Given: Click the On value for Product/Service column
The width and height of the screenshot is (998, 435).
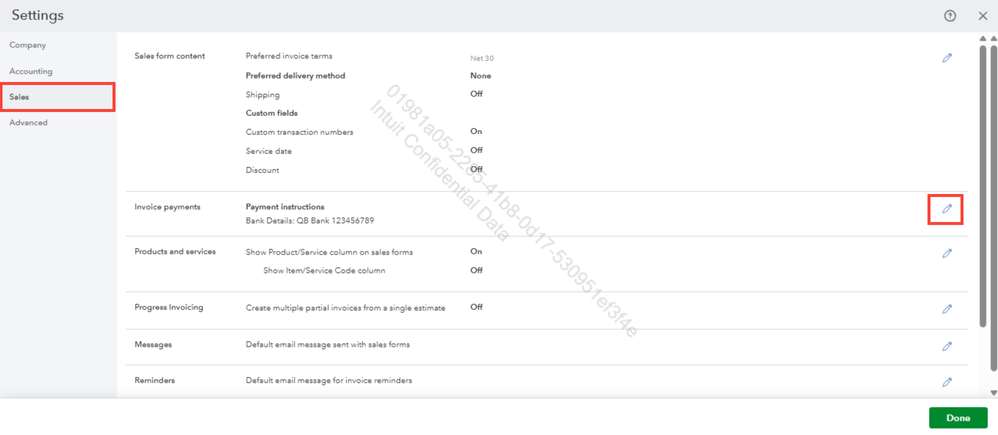Looking at the screenshot, I should 476,252.
